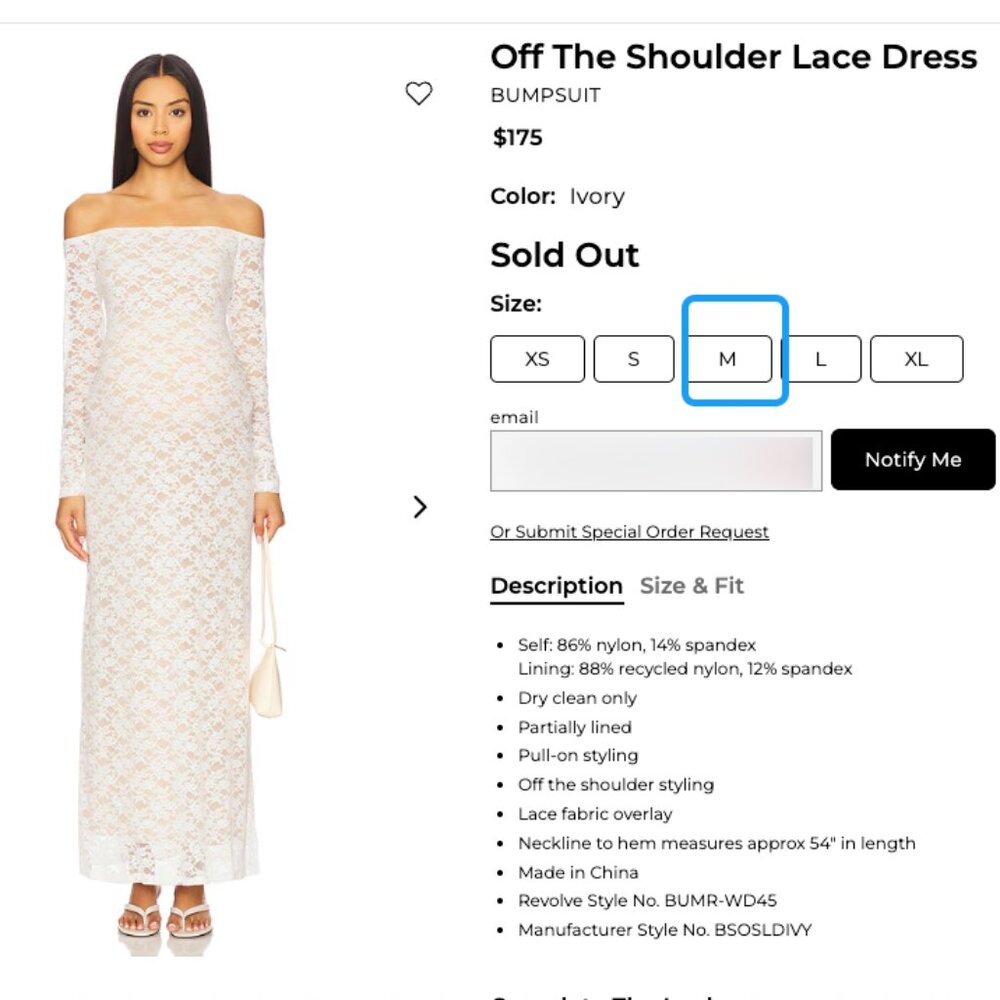Click the BUMPSUIT brand name
This screenshot has width=1000, height=1000.
[545, 96]
